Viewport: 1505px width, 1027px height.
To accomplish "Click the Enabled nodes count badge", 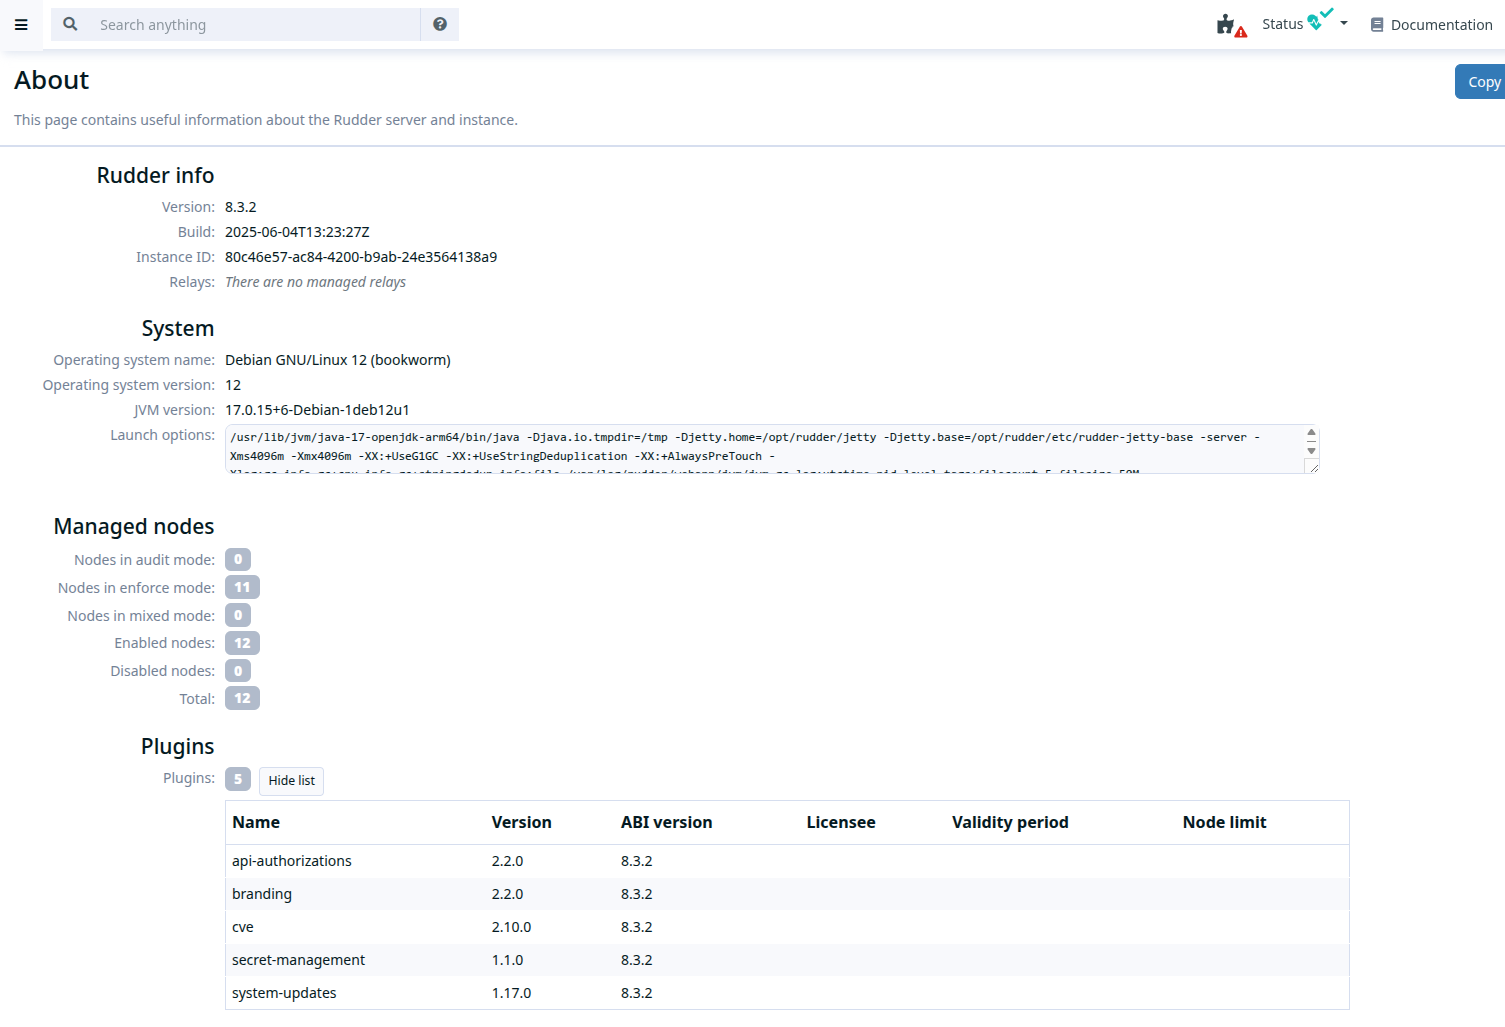I will (242, 643).
